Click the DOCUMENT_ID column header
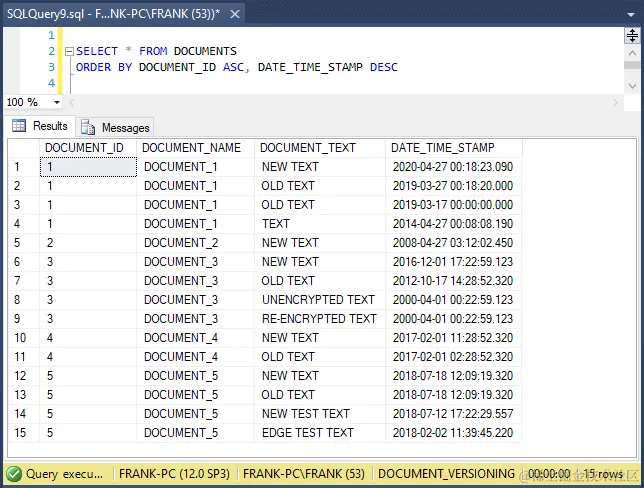Viewport: 644px width, 488px height. (88, 148)
